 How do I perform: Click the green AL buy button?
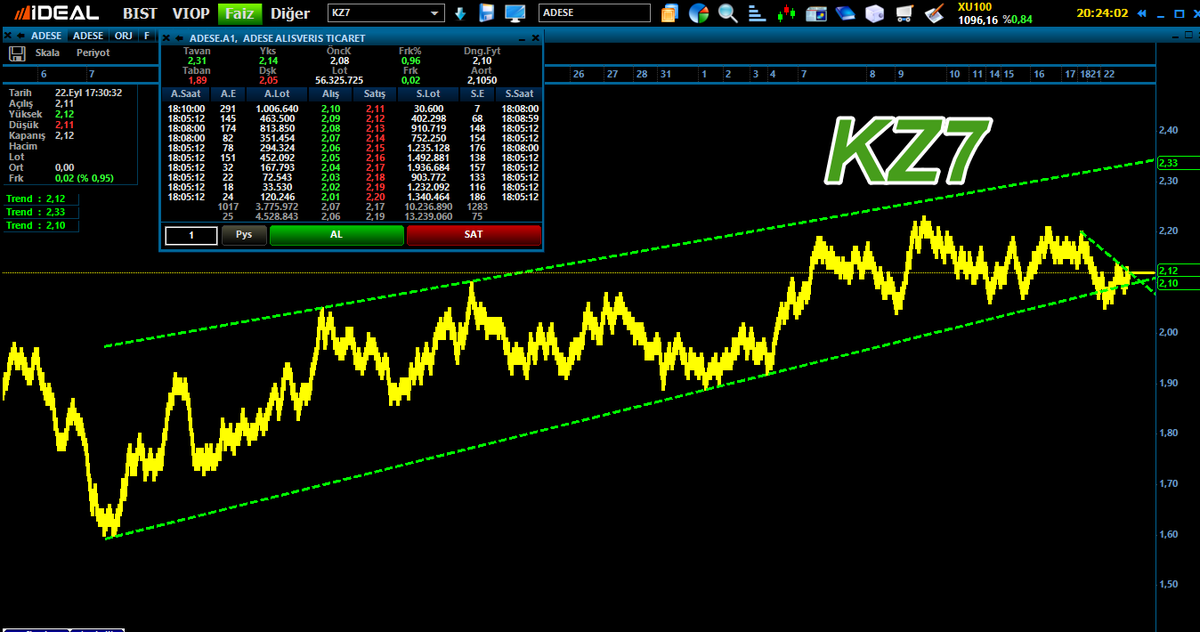[x=336, y=235]
